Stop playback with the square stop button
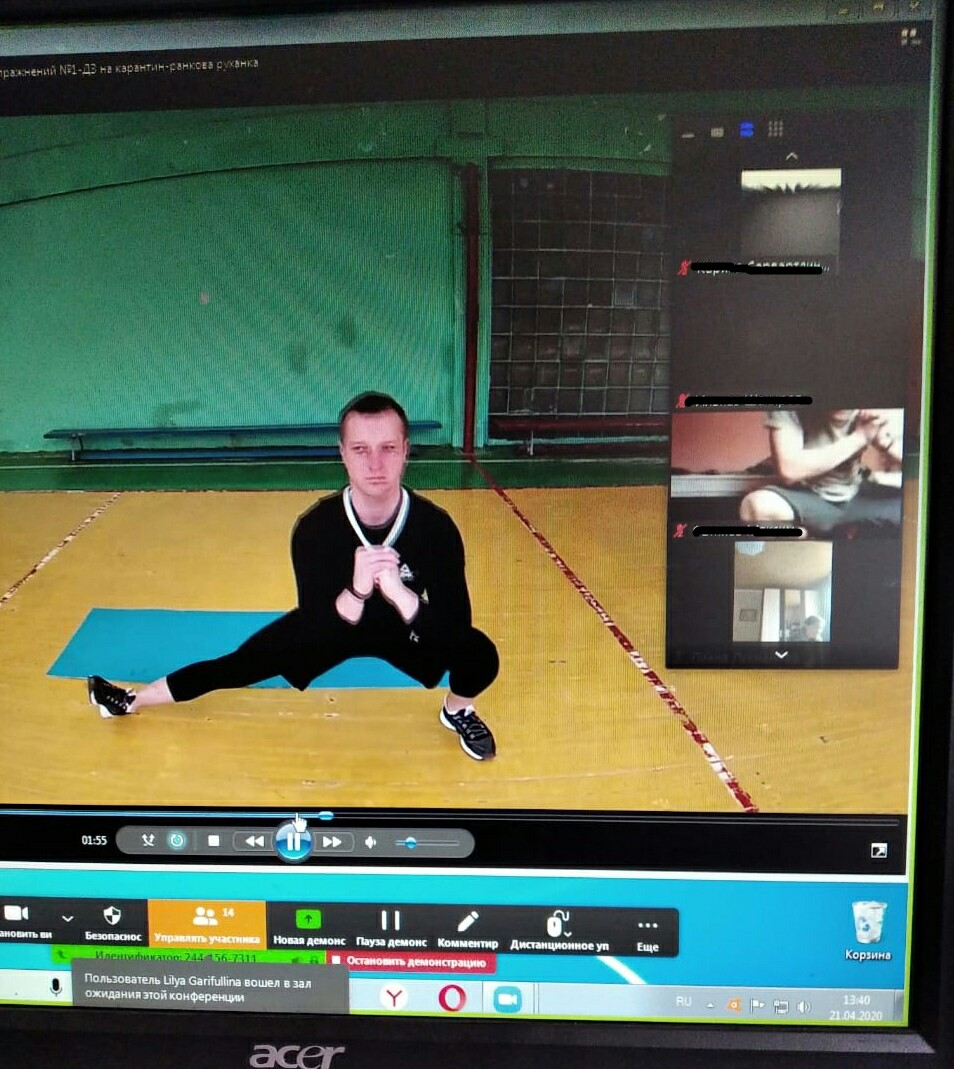954x1069 pixels. (x=213, y=841)
